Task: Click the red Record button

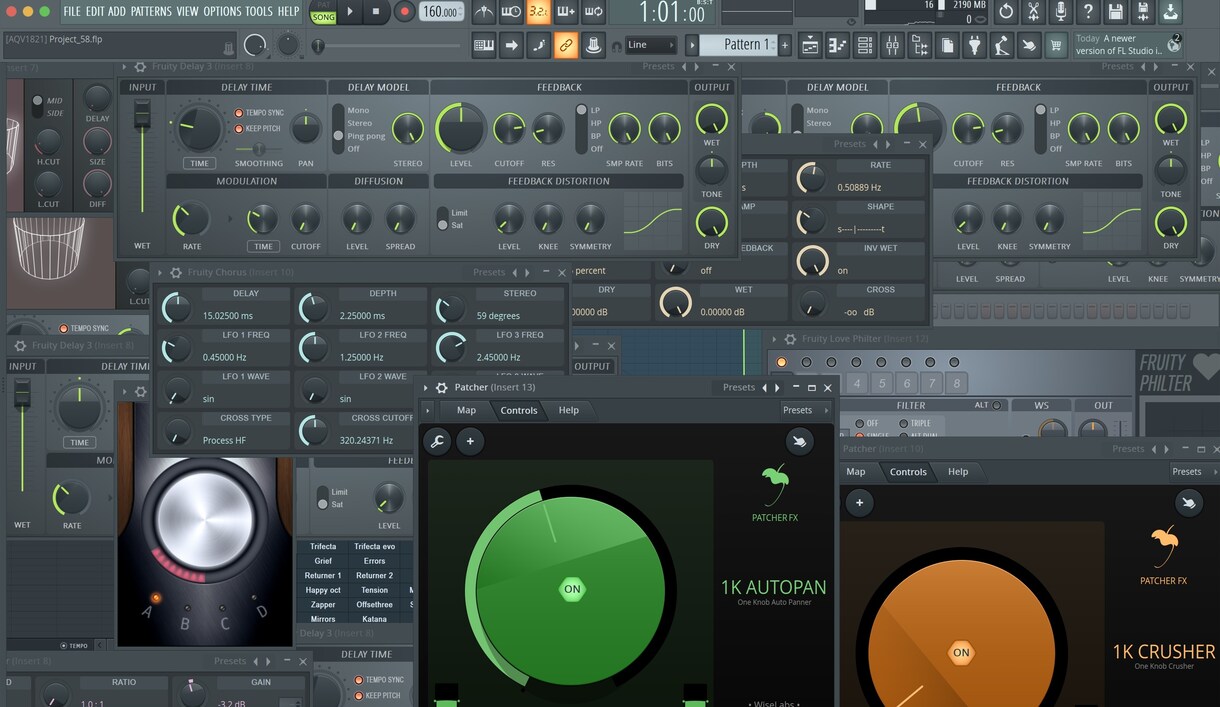Action: tap(404, 12)
